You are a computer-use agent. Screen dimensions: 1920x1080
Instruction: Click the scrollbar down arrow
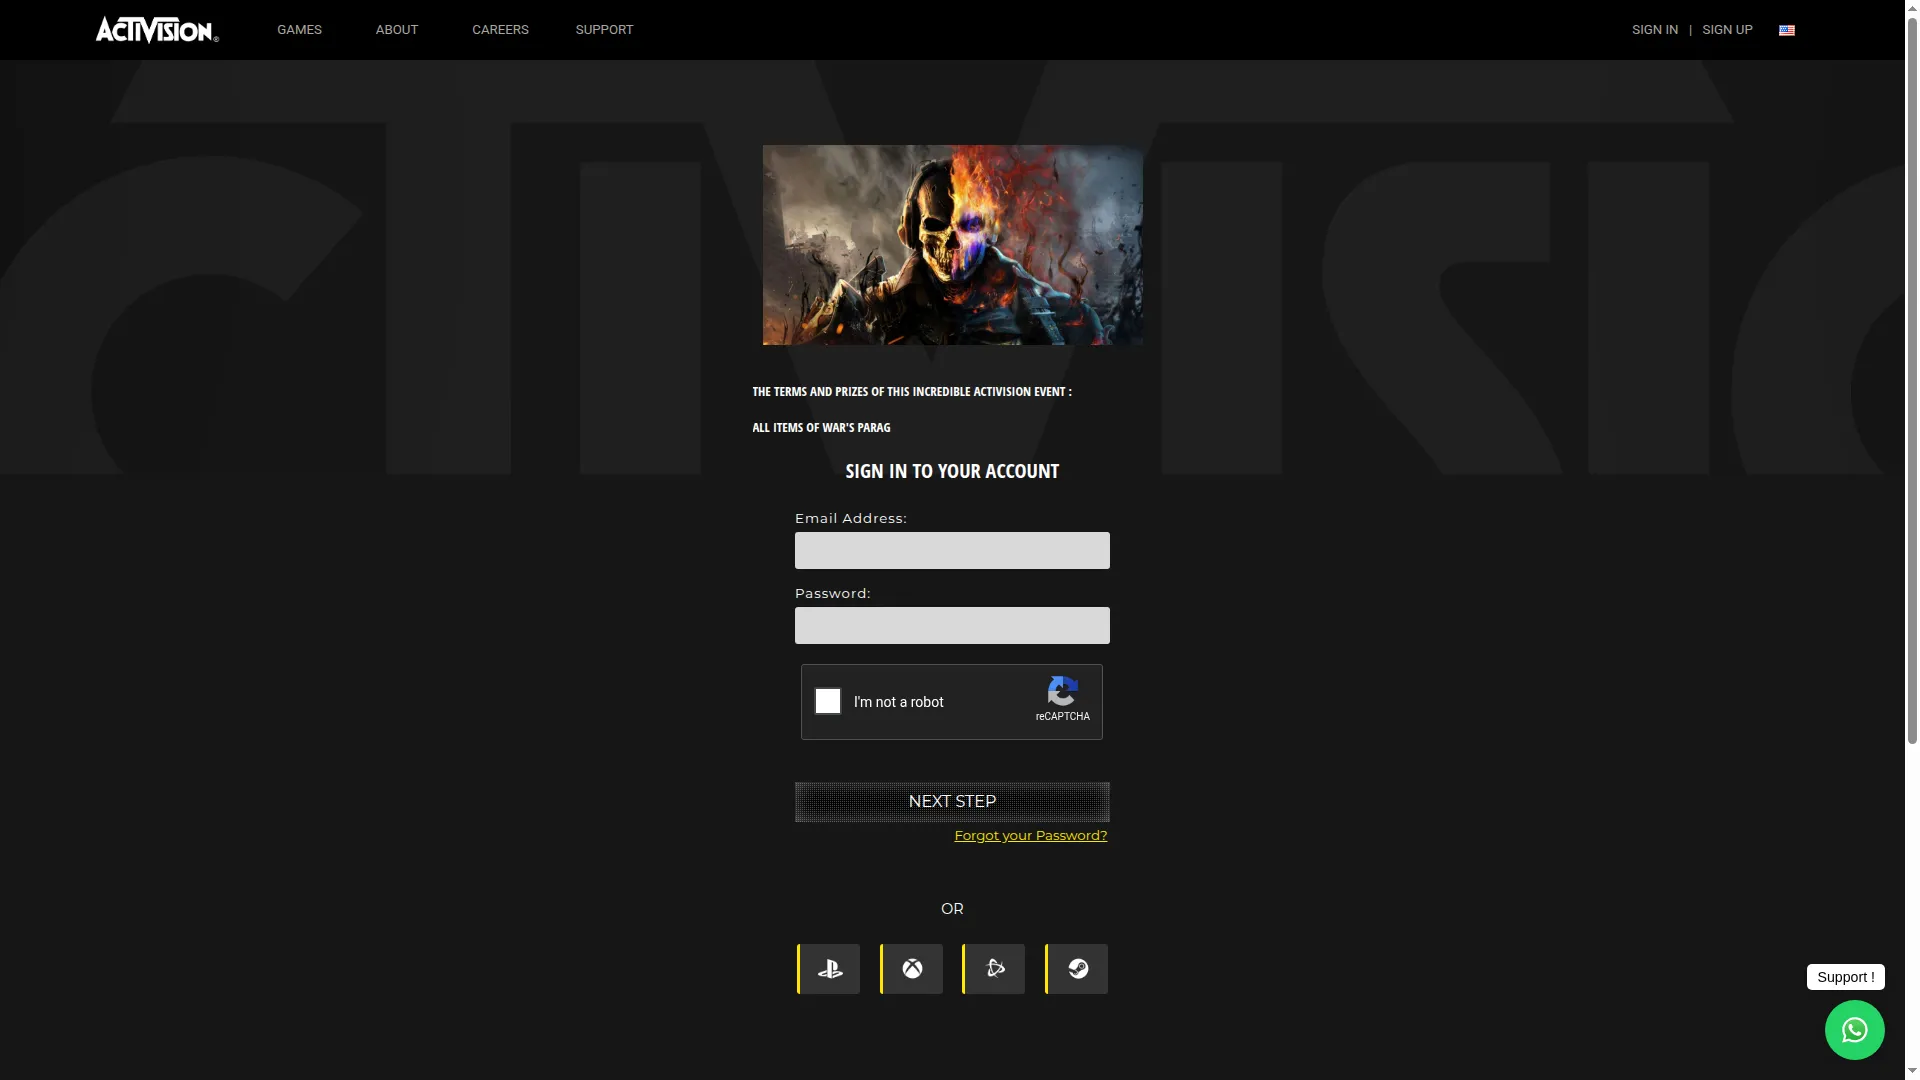pyautogui.click(x=1912, y=1072)
